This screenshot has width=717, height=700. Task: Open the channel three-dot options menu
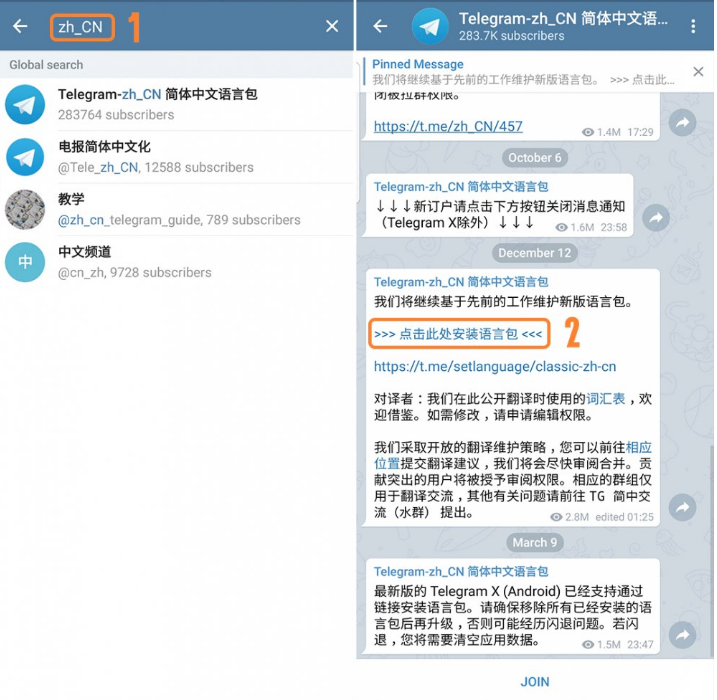(x=693, y=26)
